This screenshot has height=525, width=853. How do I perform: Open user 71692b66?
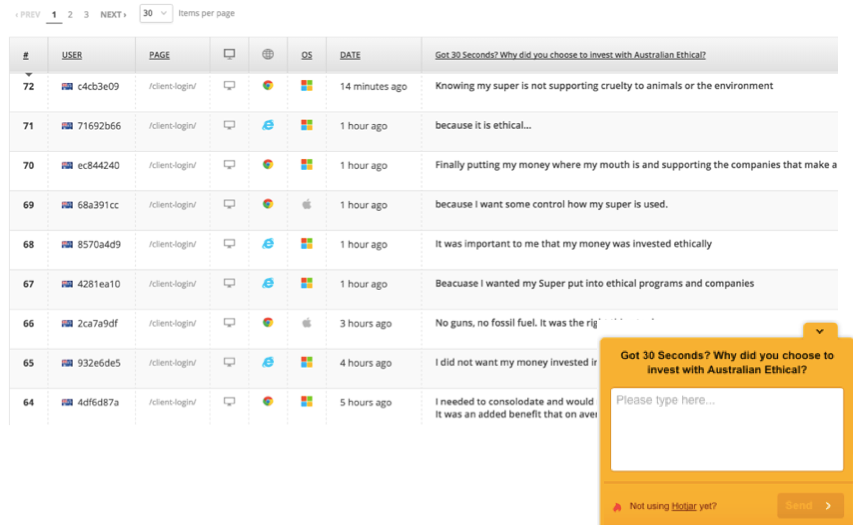[x=99, y=126]
